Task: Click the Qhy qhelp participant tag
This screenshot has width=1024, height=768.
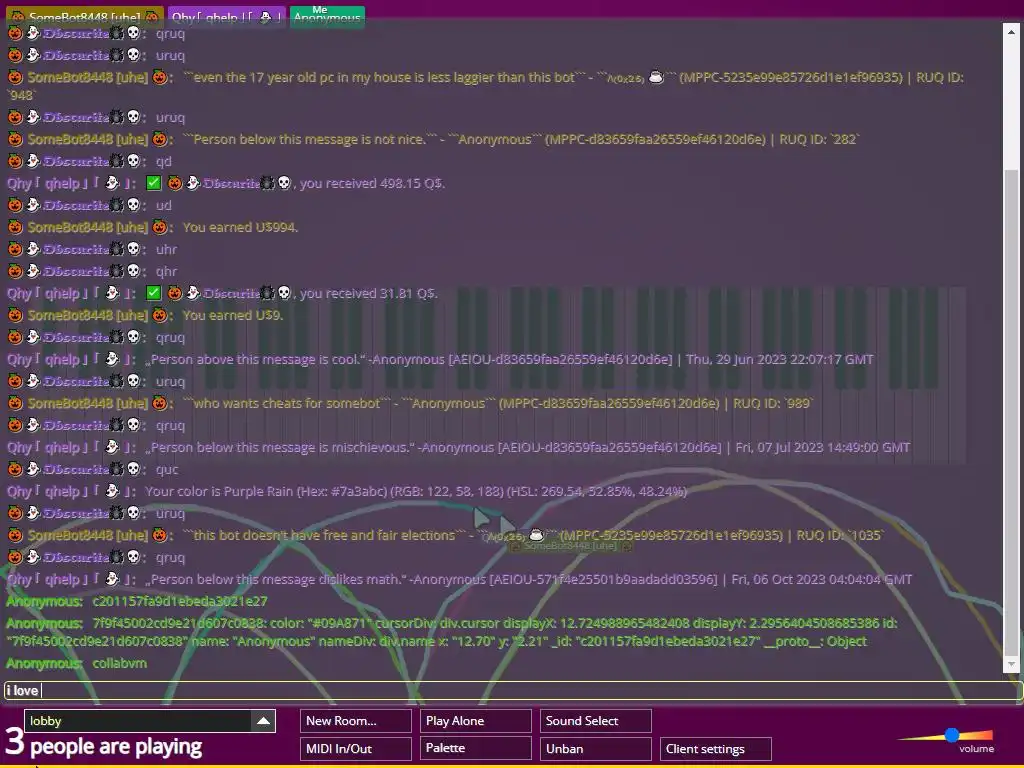Action: (226, 18)
